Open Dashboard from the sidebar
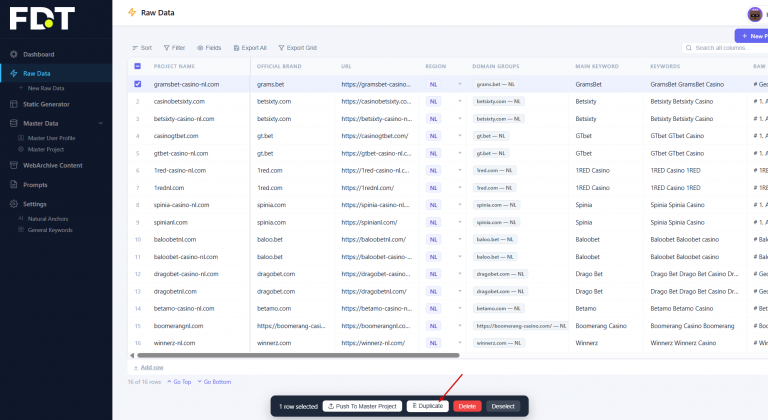Screen dimensions: 768x420 [x=38, y=54]
